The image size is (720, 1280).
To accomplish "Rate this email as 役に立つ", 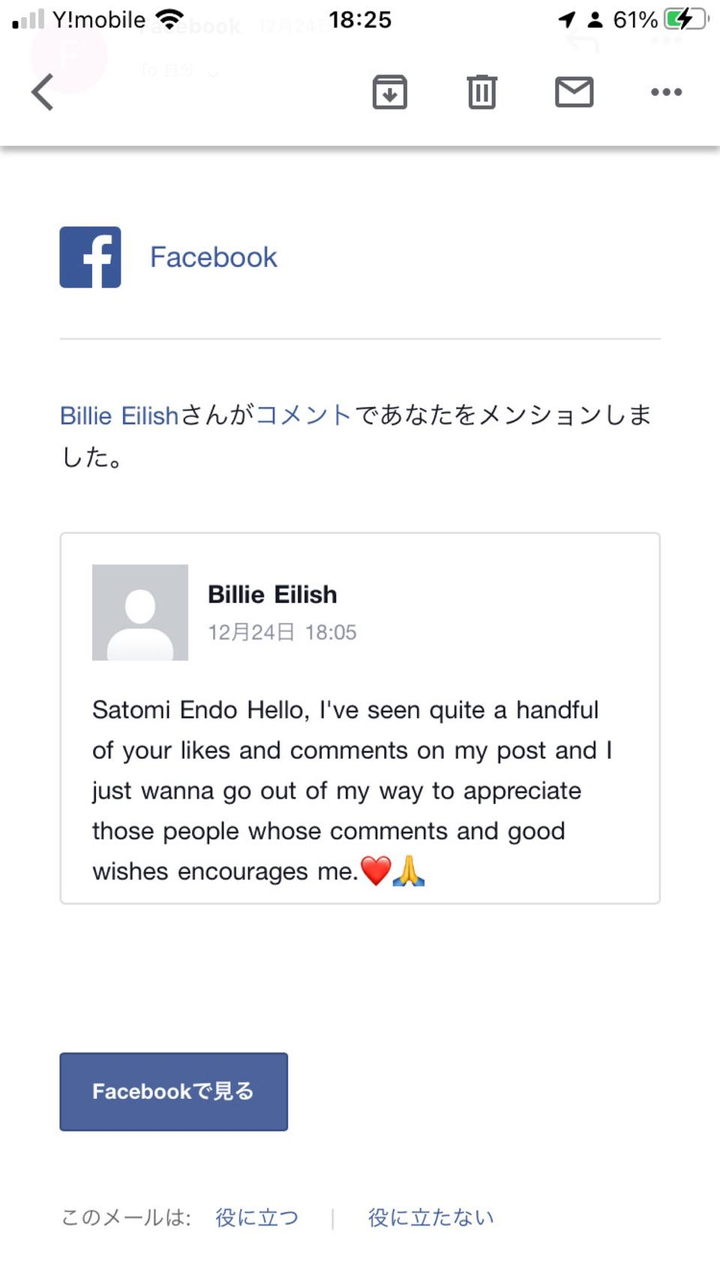I will [x=256, y=1217].
